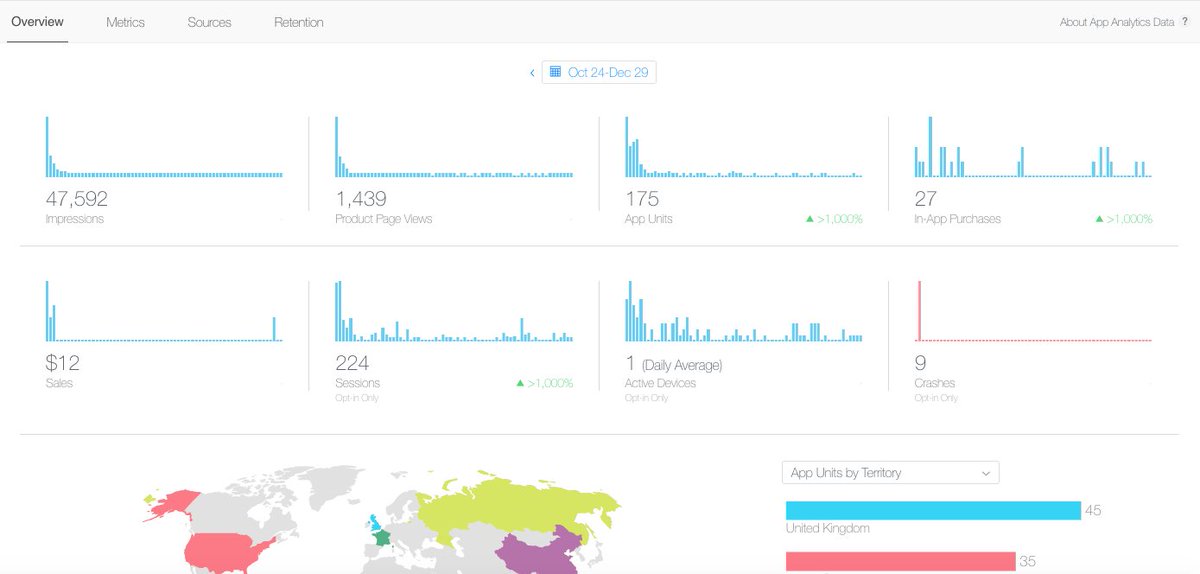1200x574 pixels.
Task: Open the In-App Purchases chart
Action: click(x=1033, y=147)
